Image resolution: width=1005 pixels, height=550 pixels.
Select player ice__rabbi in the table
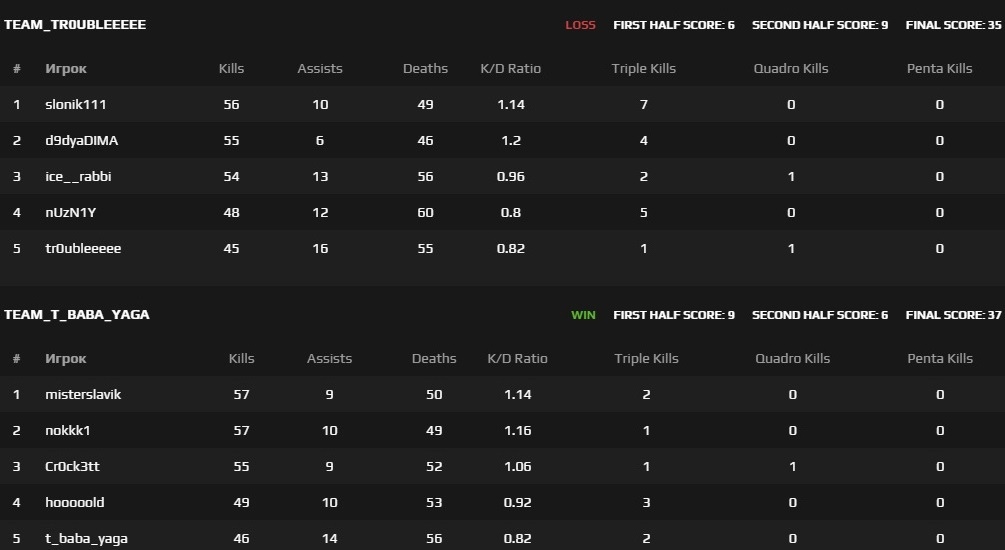(x=78, y=177)
